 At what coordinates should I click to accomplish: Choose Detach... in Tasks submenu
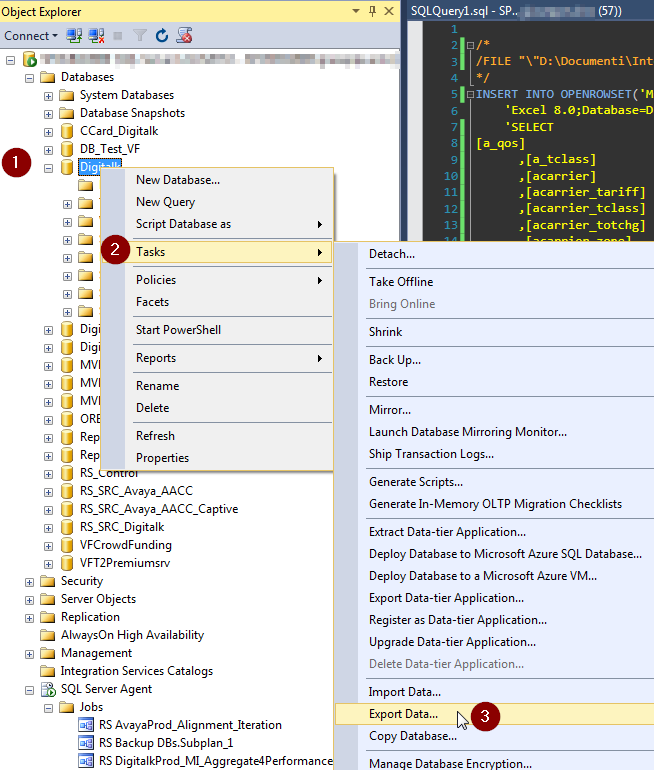pyautogui.click(x=494, y=254)
